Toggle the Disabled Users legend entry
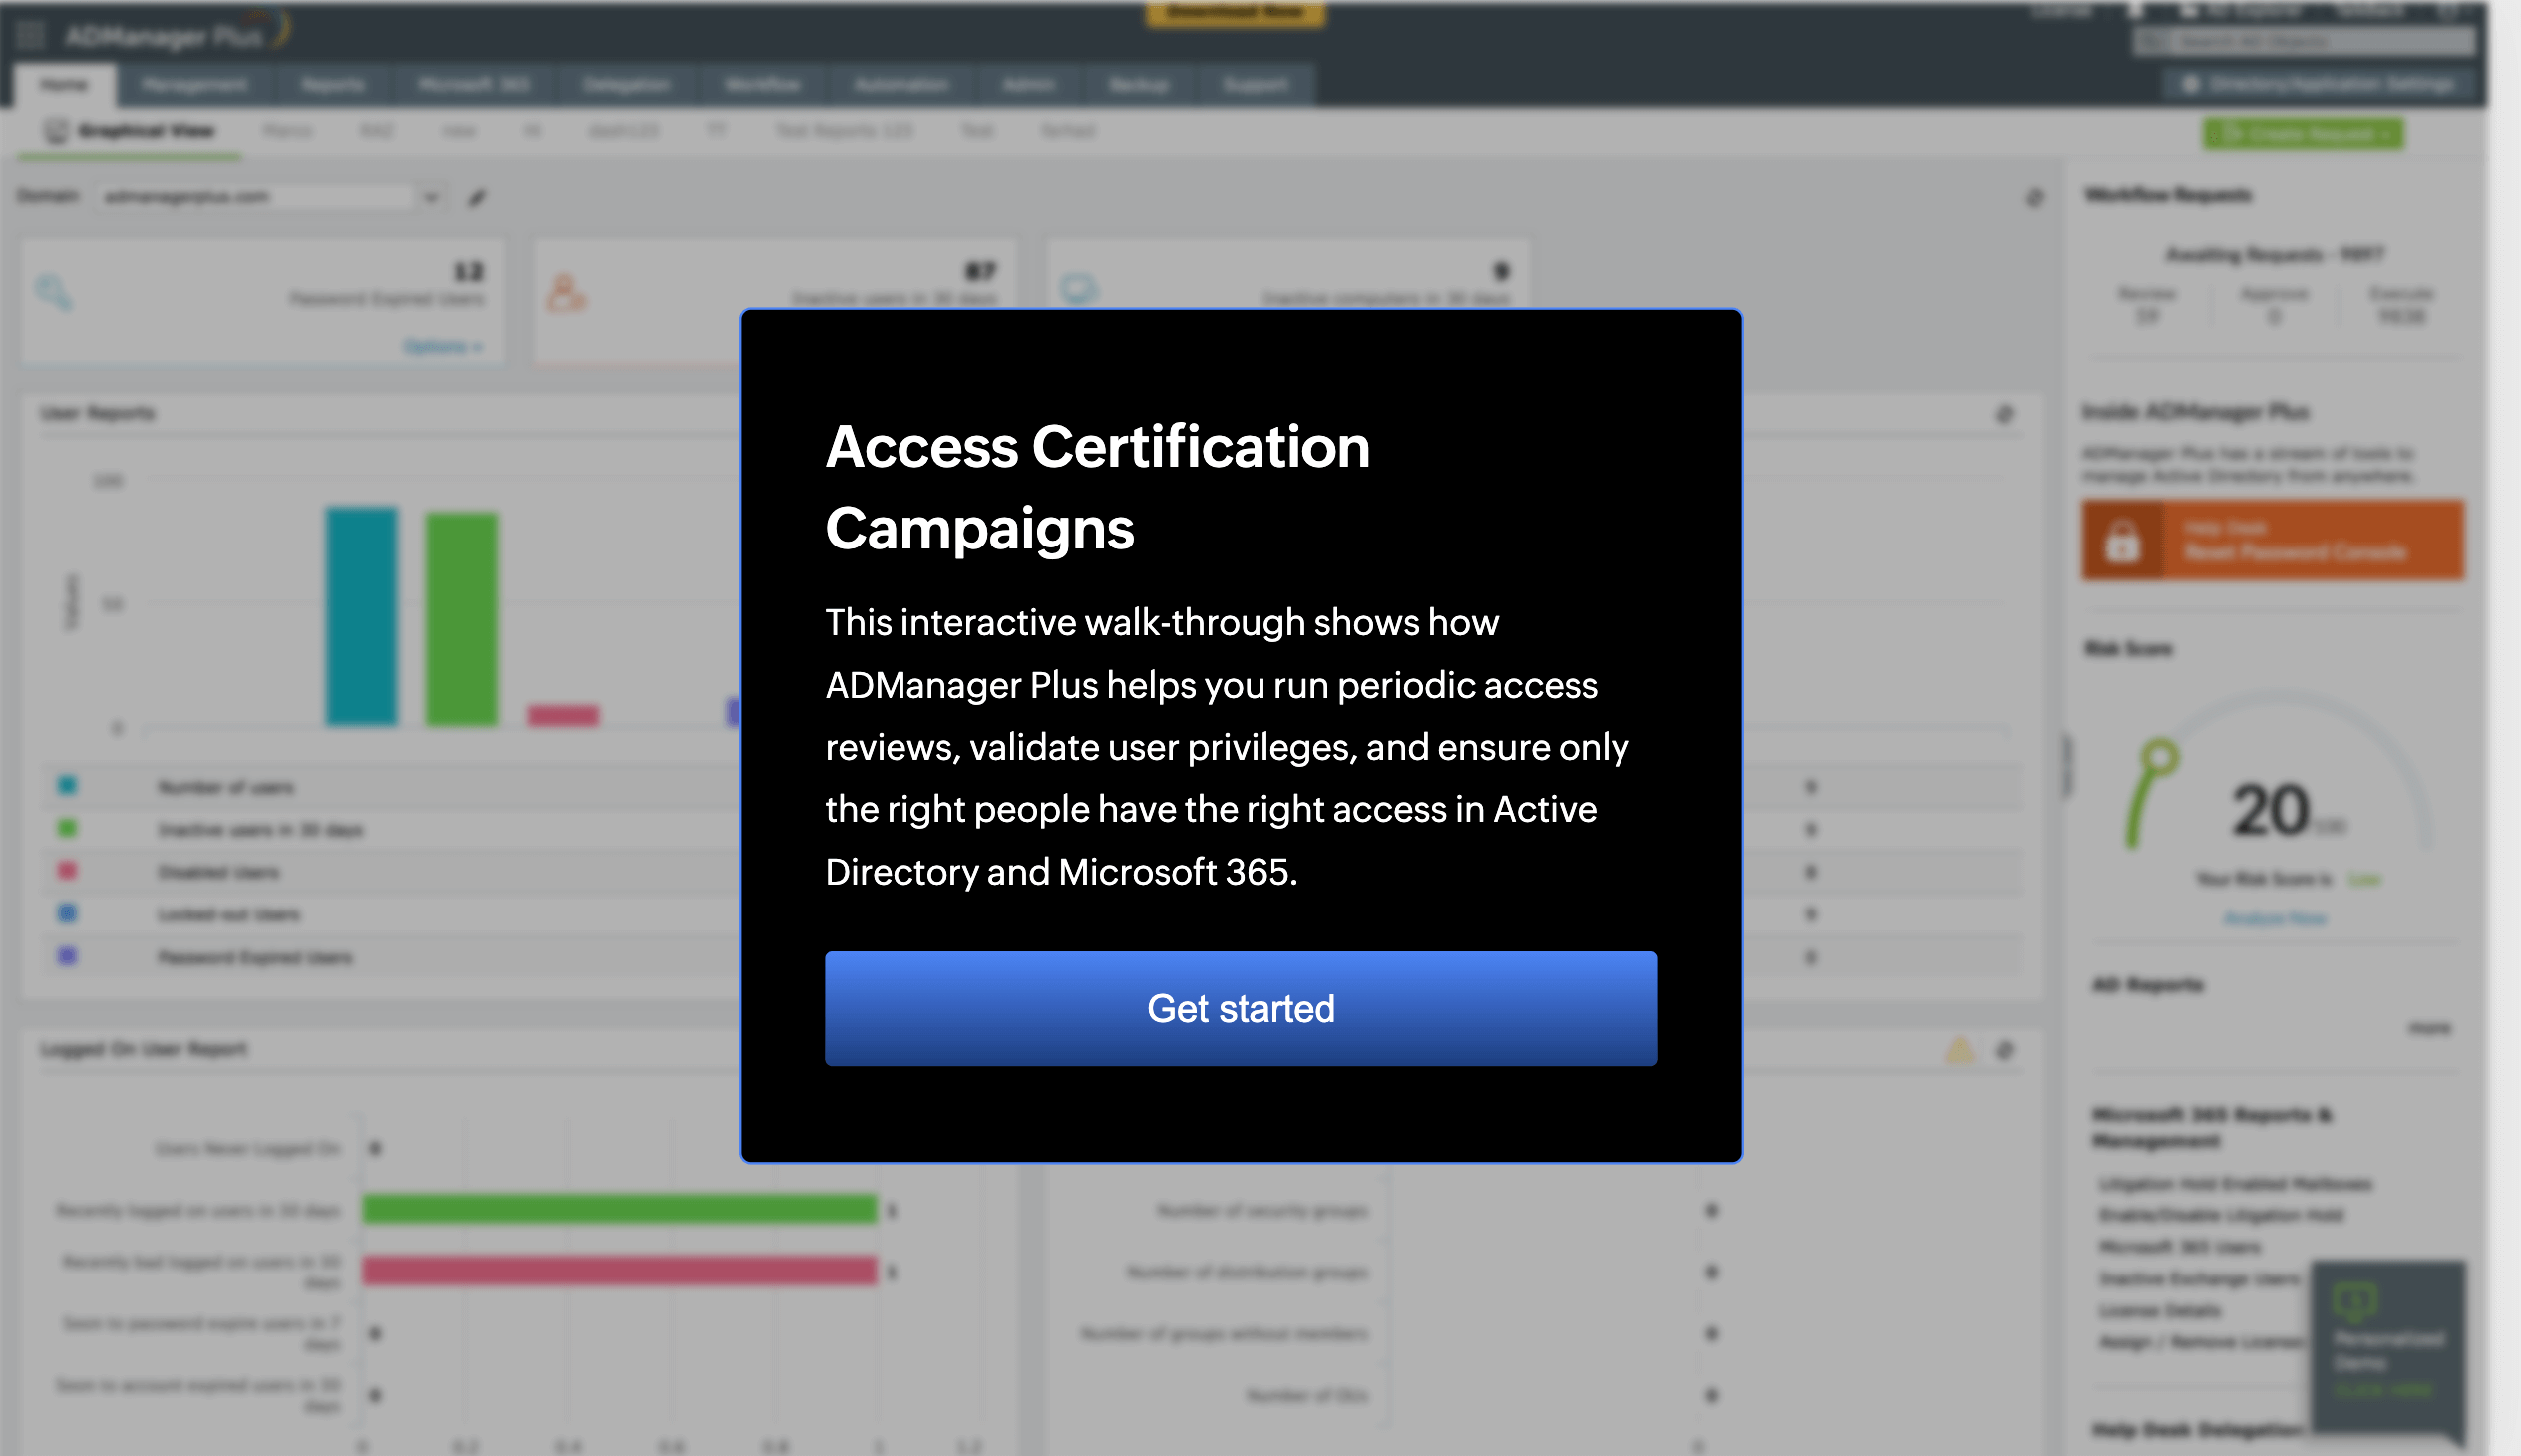The height and width of the screenshot is (1456, 2521). [x=219, y=871]
